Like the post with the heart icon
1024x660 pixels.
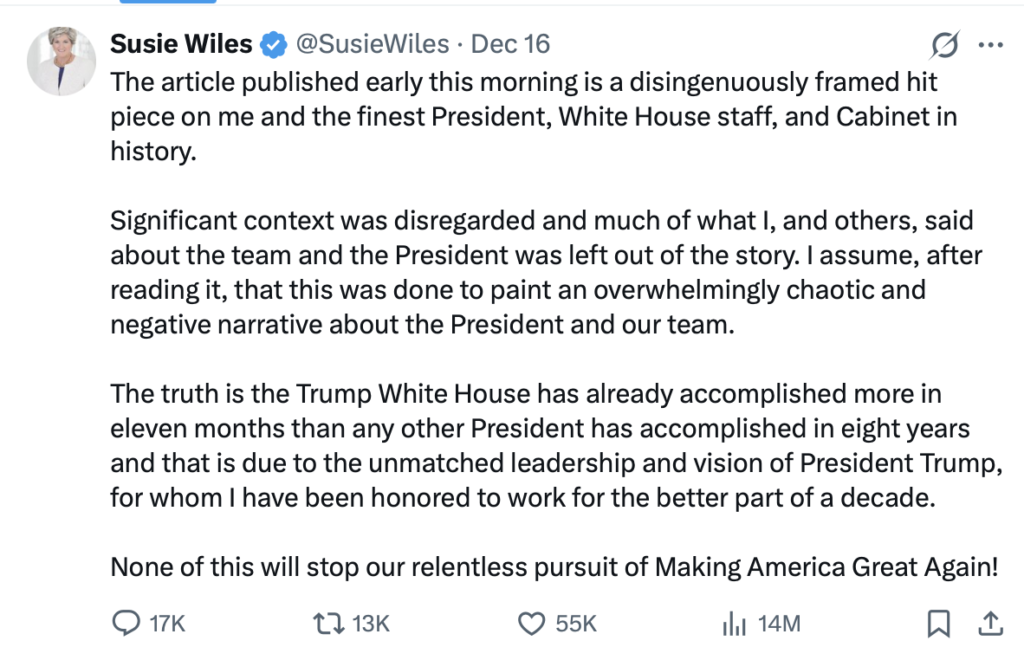[x=531, y=624]
